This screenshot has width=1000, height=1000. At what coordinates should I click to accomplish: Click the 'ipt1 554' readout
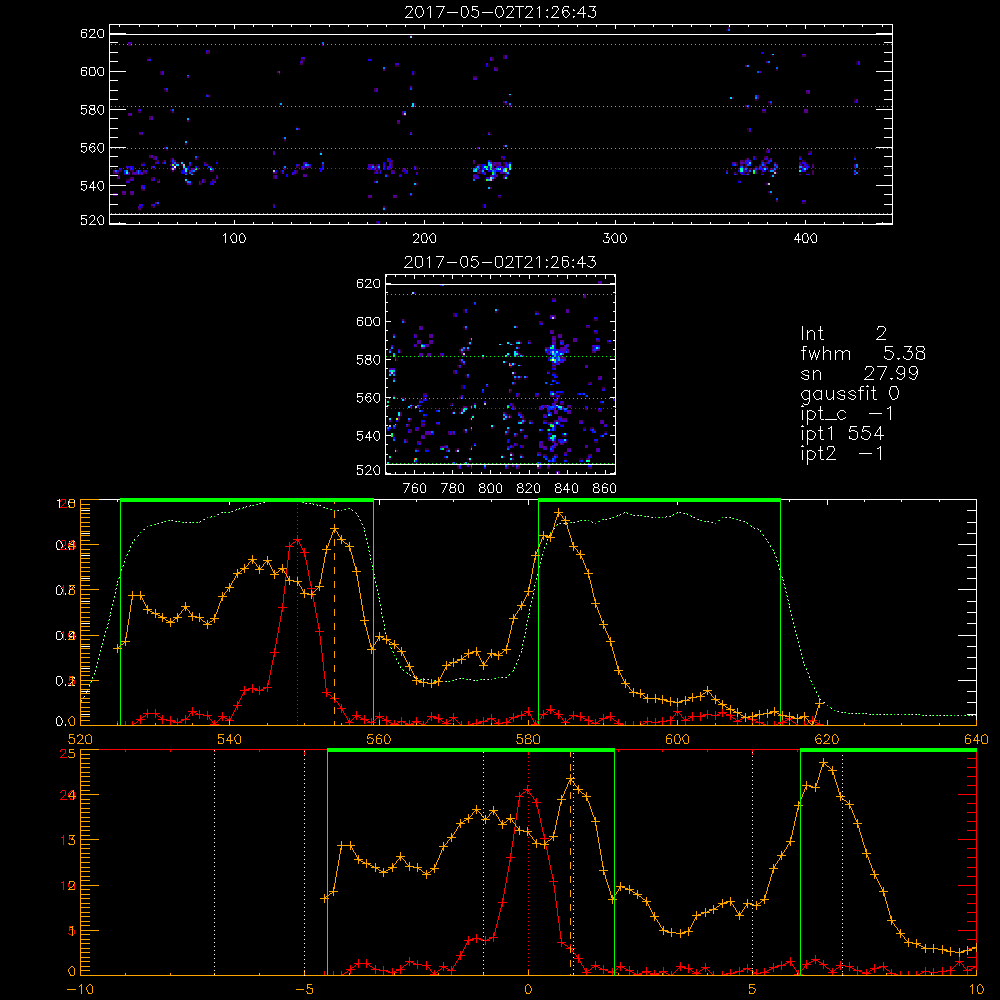[x=842, y=434]
